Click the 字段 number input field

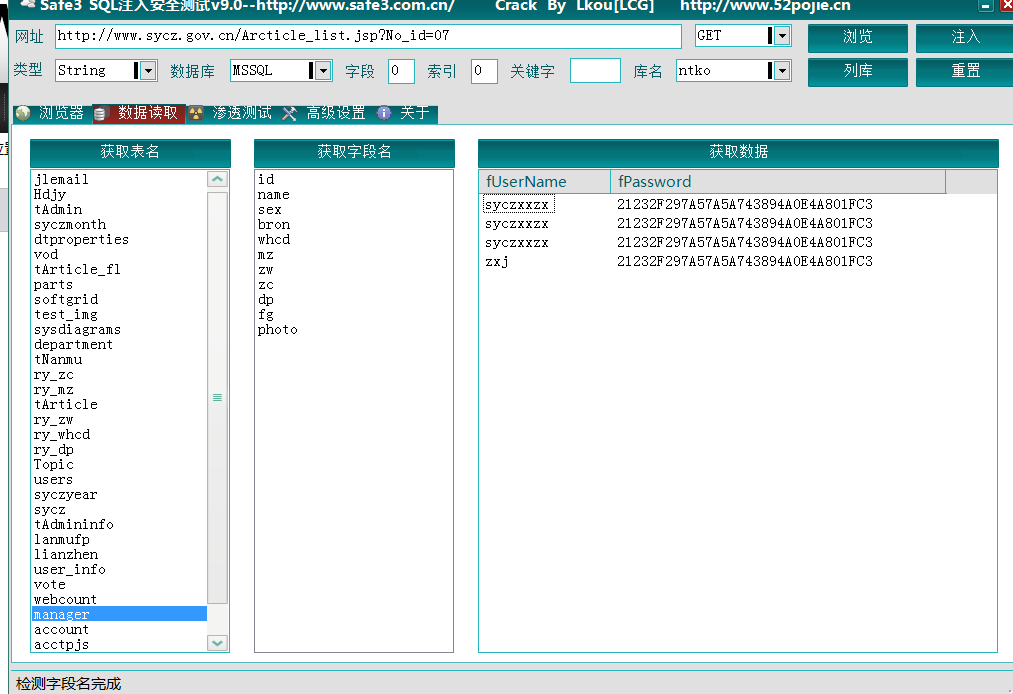401,71
